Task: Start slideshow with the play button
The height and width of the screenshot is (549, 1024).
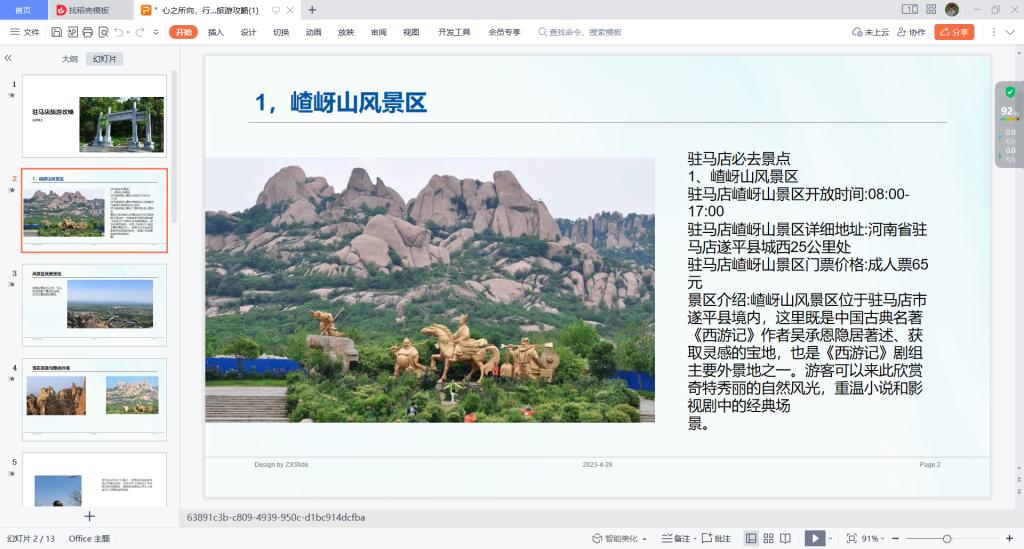Action: [815, 538]
